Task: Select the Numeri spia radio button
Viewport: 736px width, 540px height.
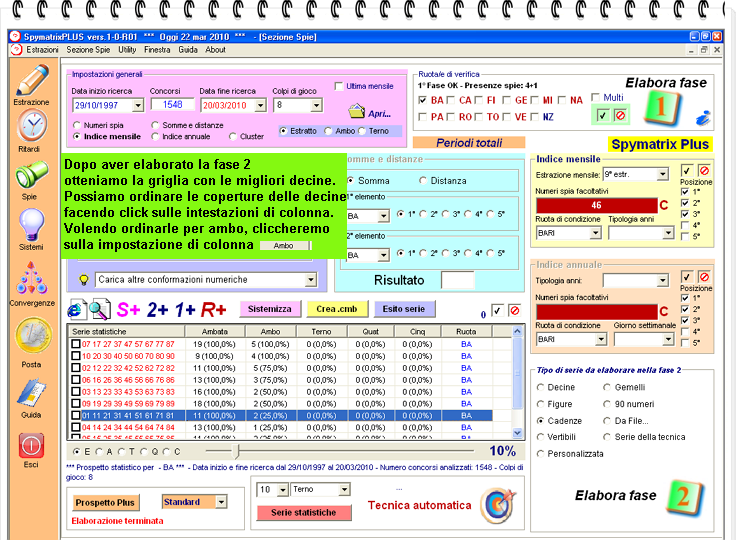Action: [x=77, y=125]
